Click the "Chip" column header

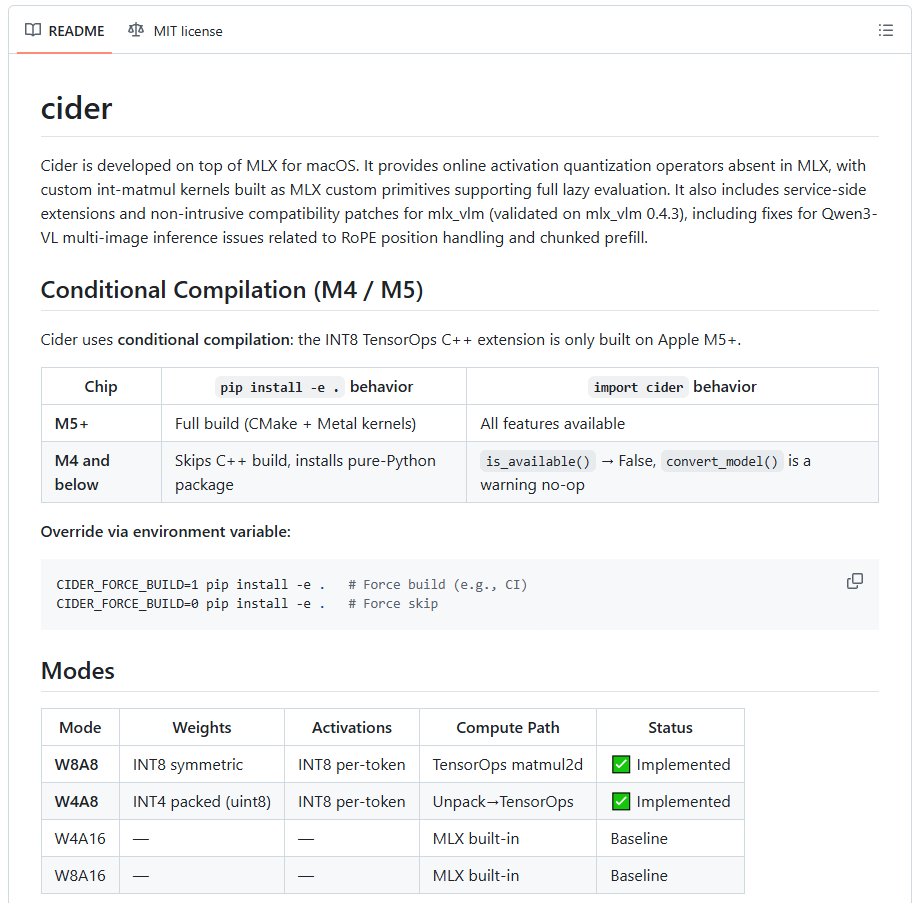pyautogui.click(x=101, y=386)
